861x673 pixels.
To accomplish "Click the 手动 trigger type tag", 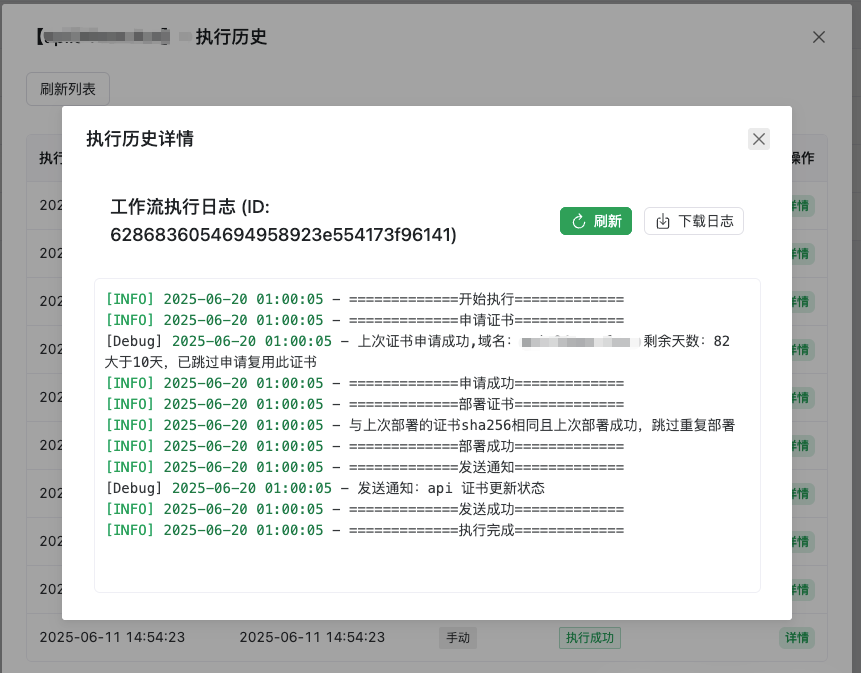I will [457, 638].
